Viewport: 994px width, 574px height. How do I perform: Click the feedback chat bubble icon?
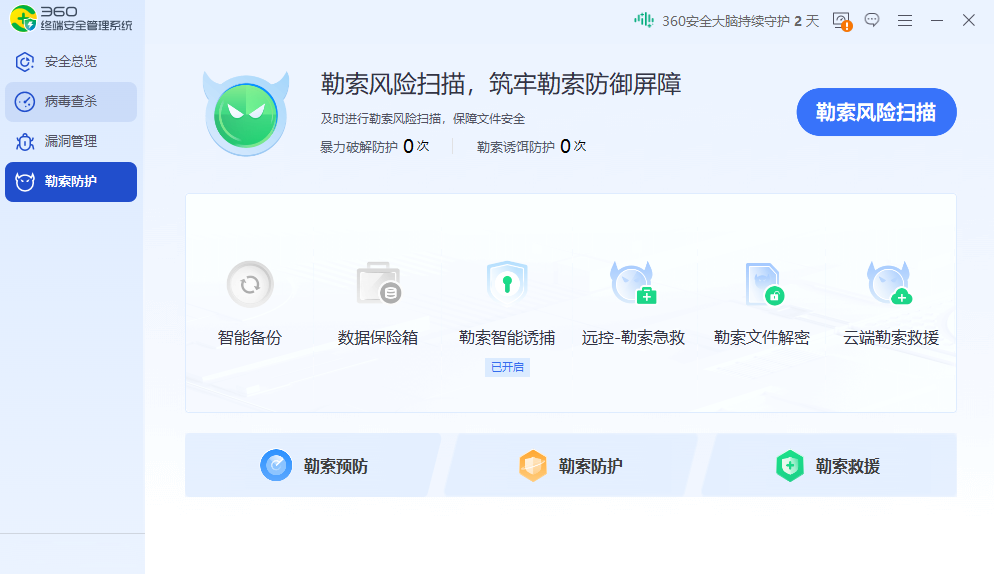tap(872, 20)
